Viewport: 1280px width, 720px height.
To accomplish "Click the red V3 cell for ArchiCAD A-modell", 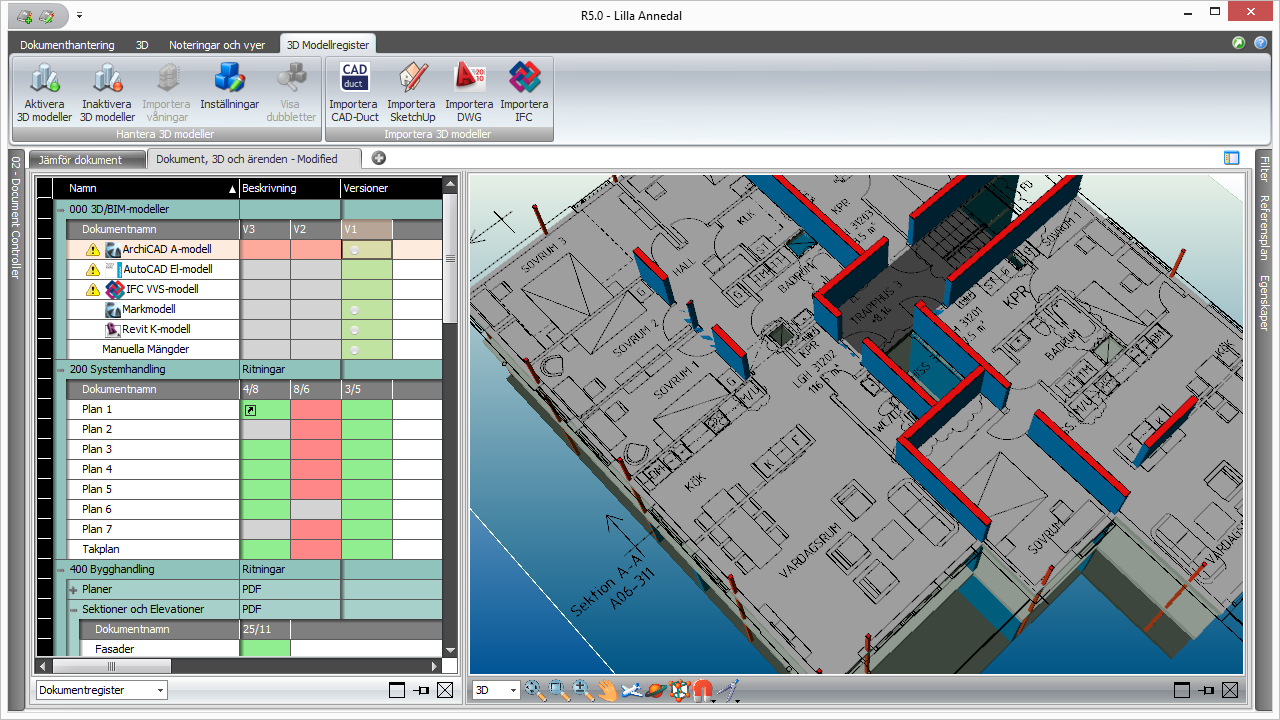I will (265, 249).
